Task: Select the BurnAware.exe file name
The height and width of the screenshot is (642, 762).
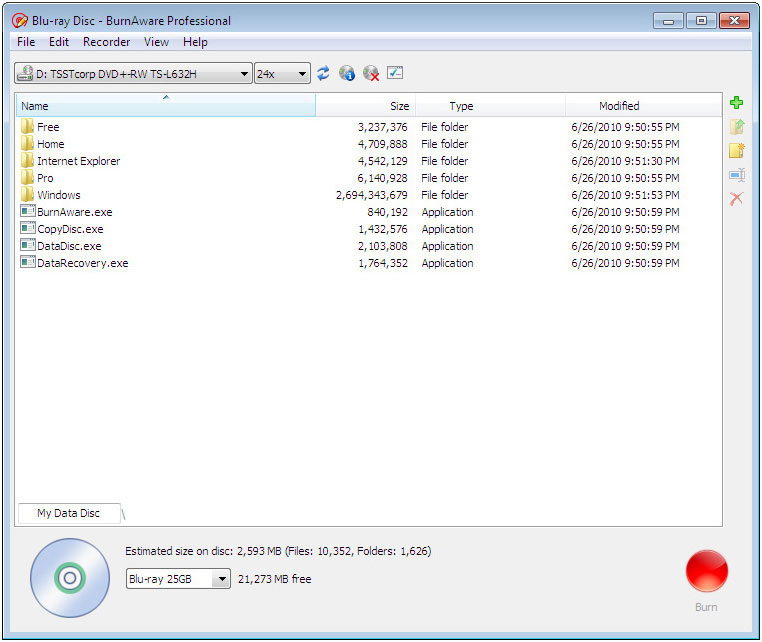Action: pos(75,212)
